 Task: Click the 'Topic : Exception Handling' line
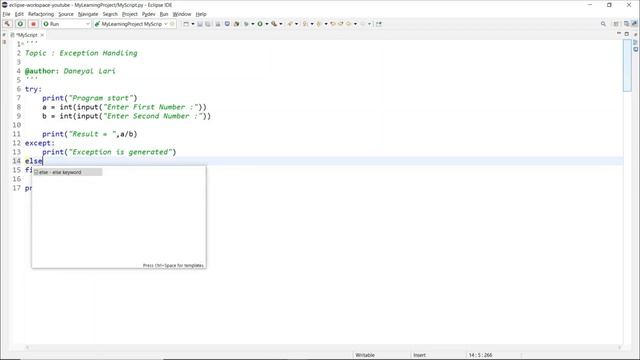click(81, 53)
